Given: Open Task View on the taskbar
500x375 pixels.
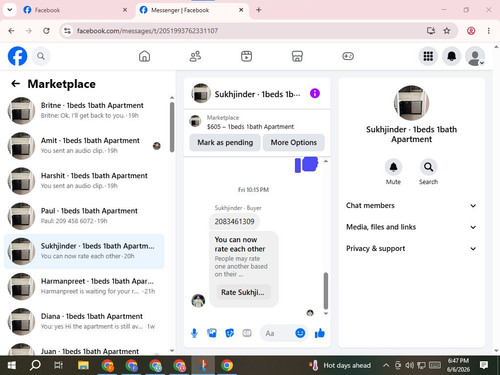Looking at the screenshot, I should (59, 365).
